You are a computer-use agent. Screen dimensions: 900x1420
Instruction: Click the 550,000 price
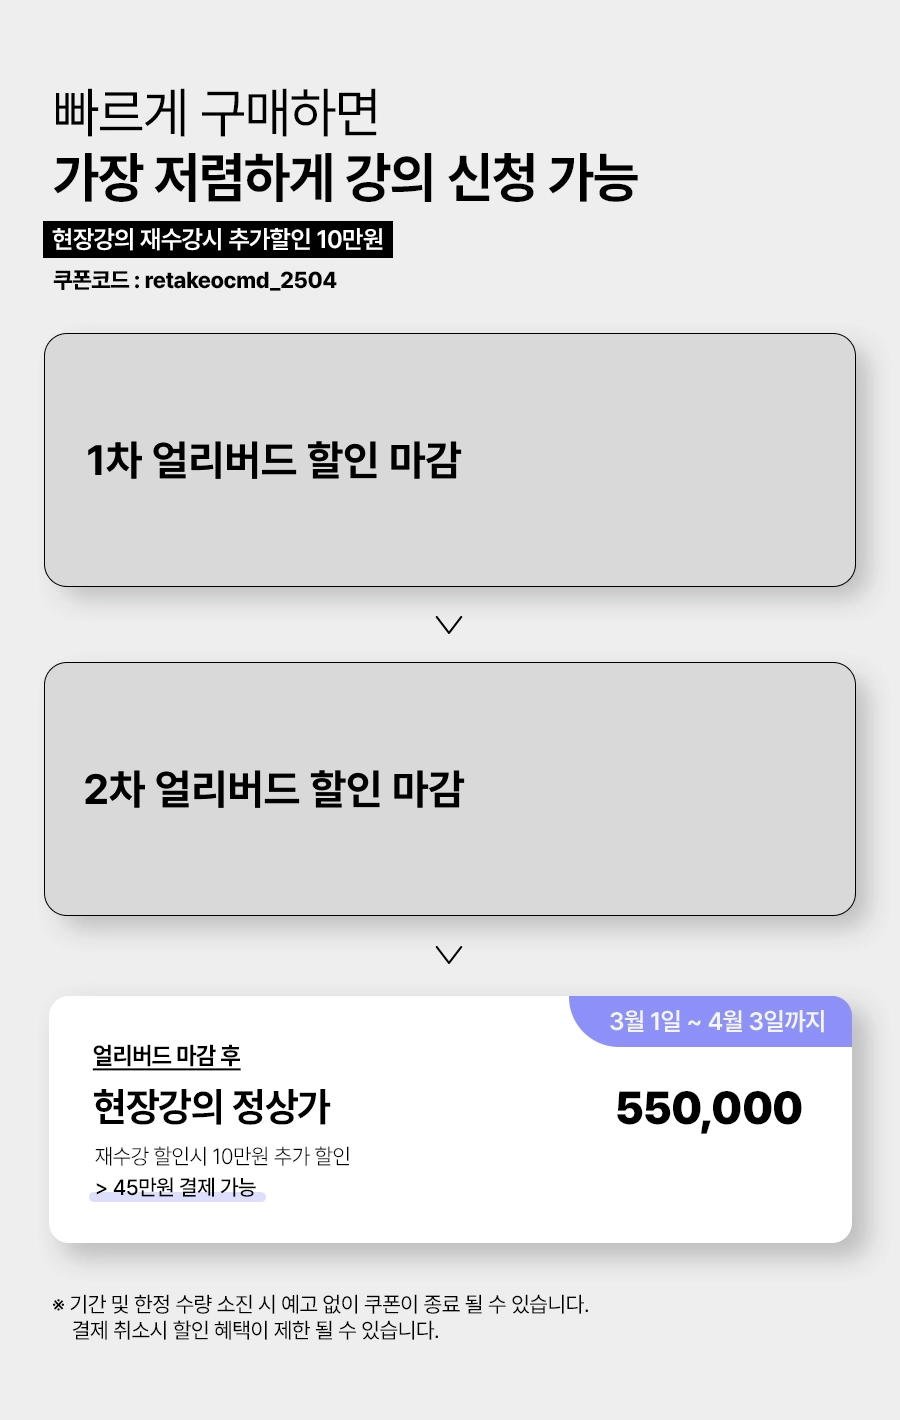[x=708, y=1108]
